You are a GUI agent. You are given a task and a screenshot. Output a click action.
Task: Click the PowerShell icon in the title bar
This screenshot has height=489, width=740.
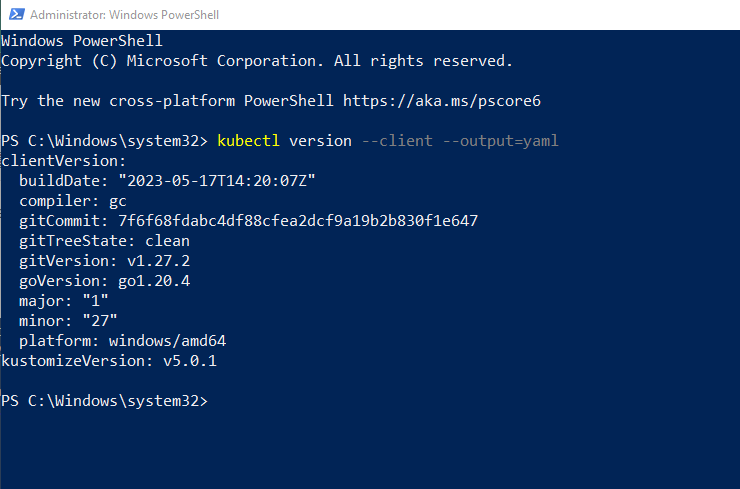click(x=15, y=15)
